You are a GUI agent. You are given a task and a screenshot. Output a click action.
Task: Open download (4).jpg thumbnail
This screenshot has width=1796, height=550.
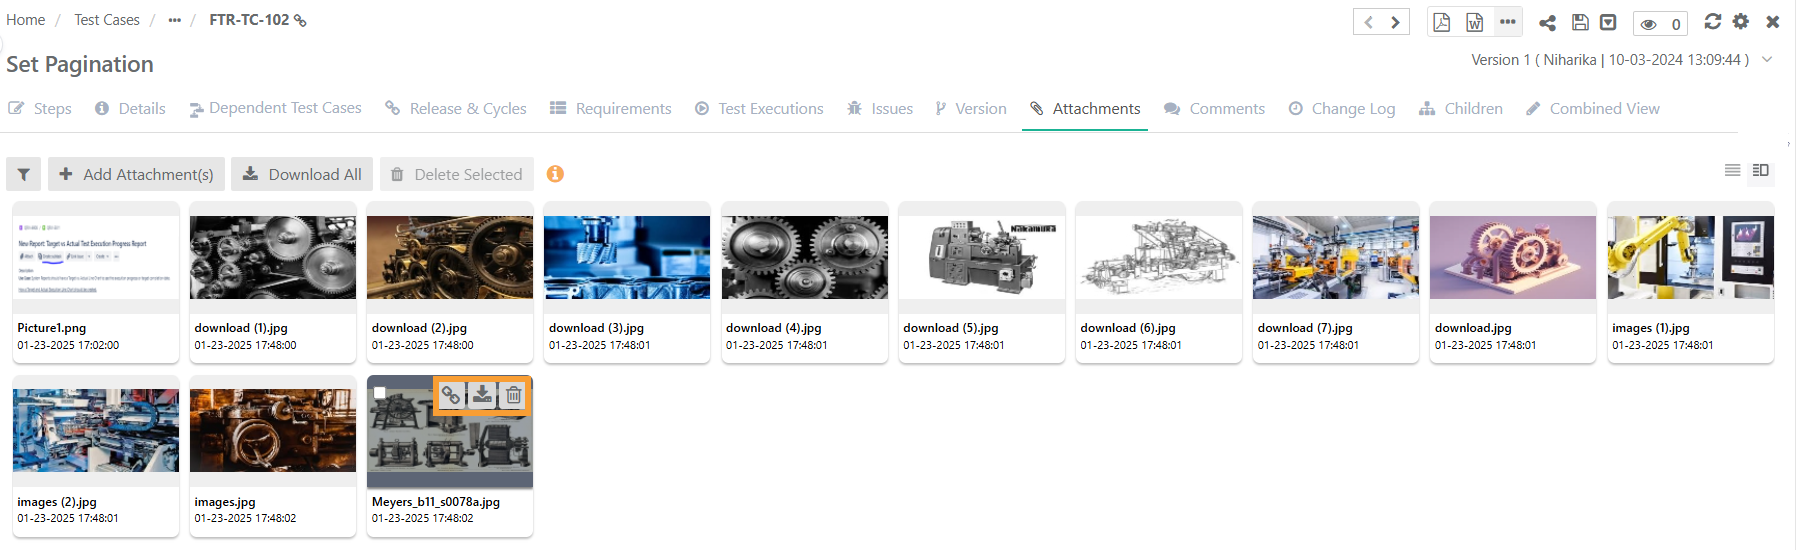point(805,257)
